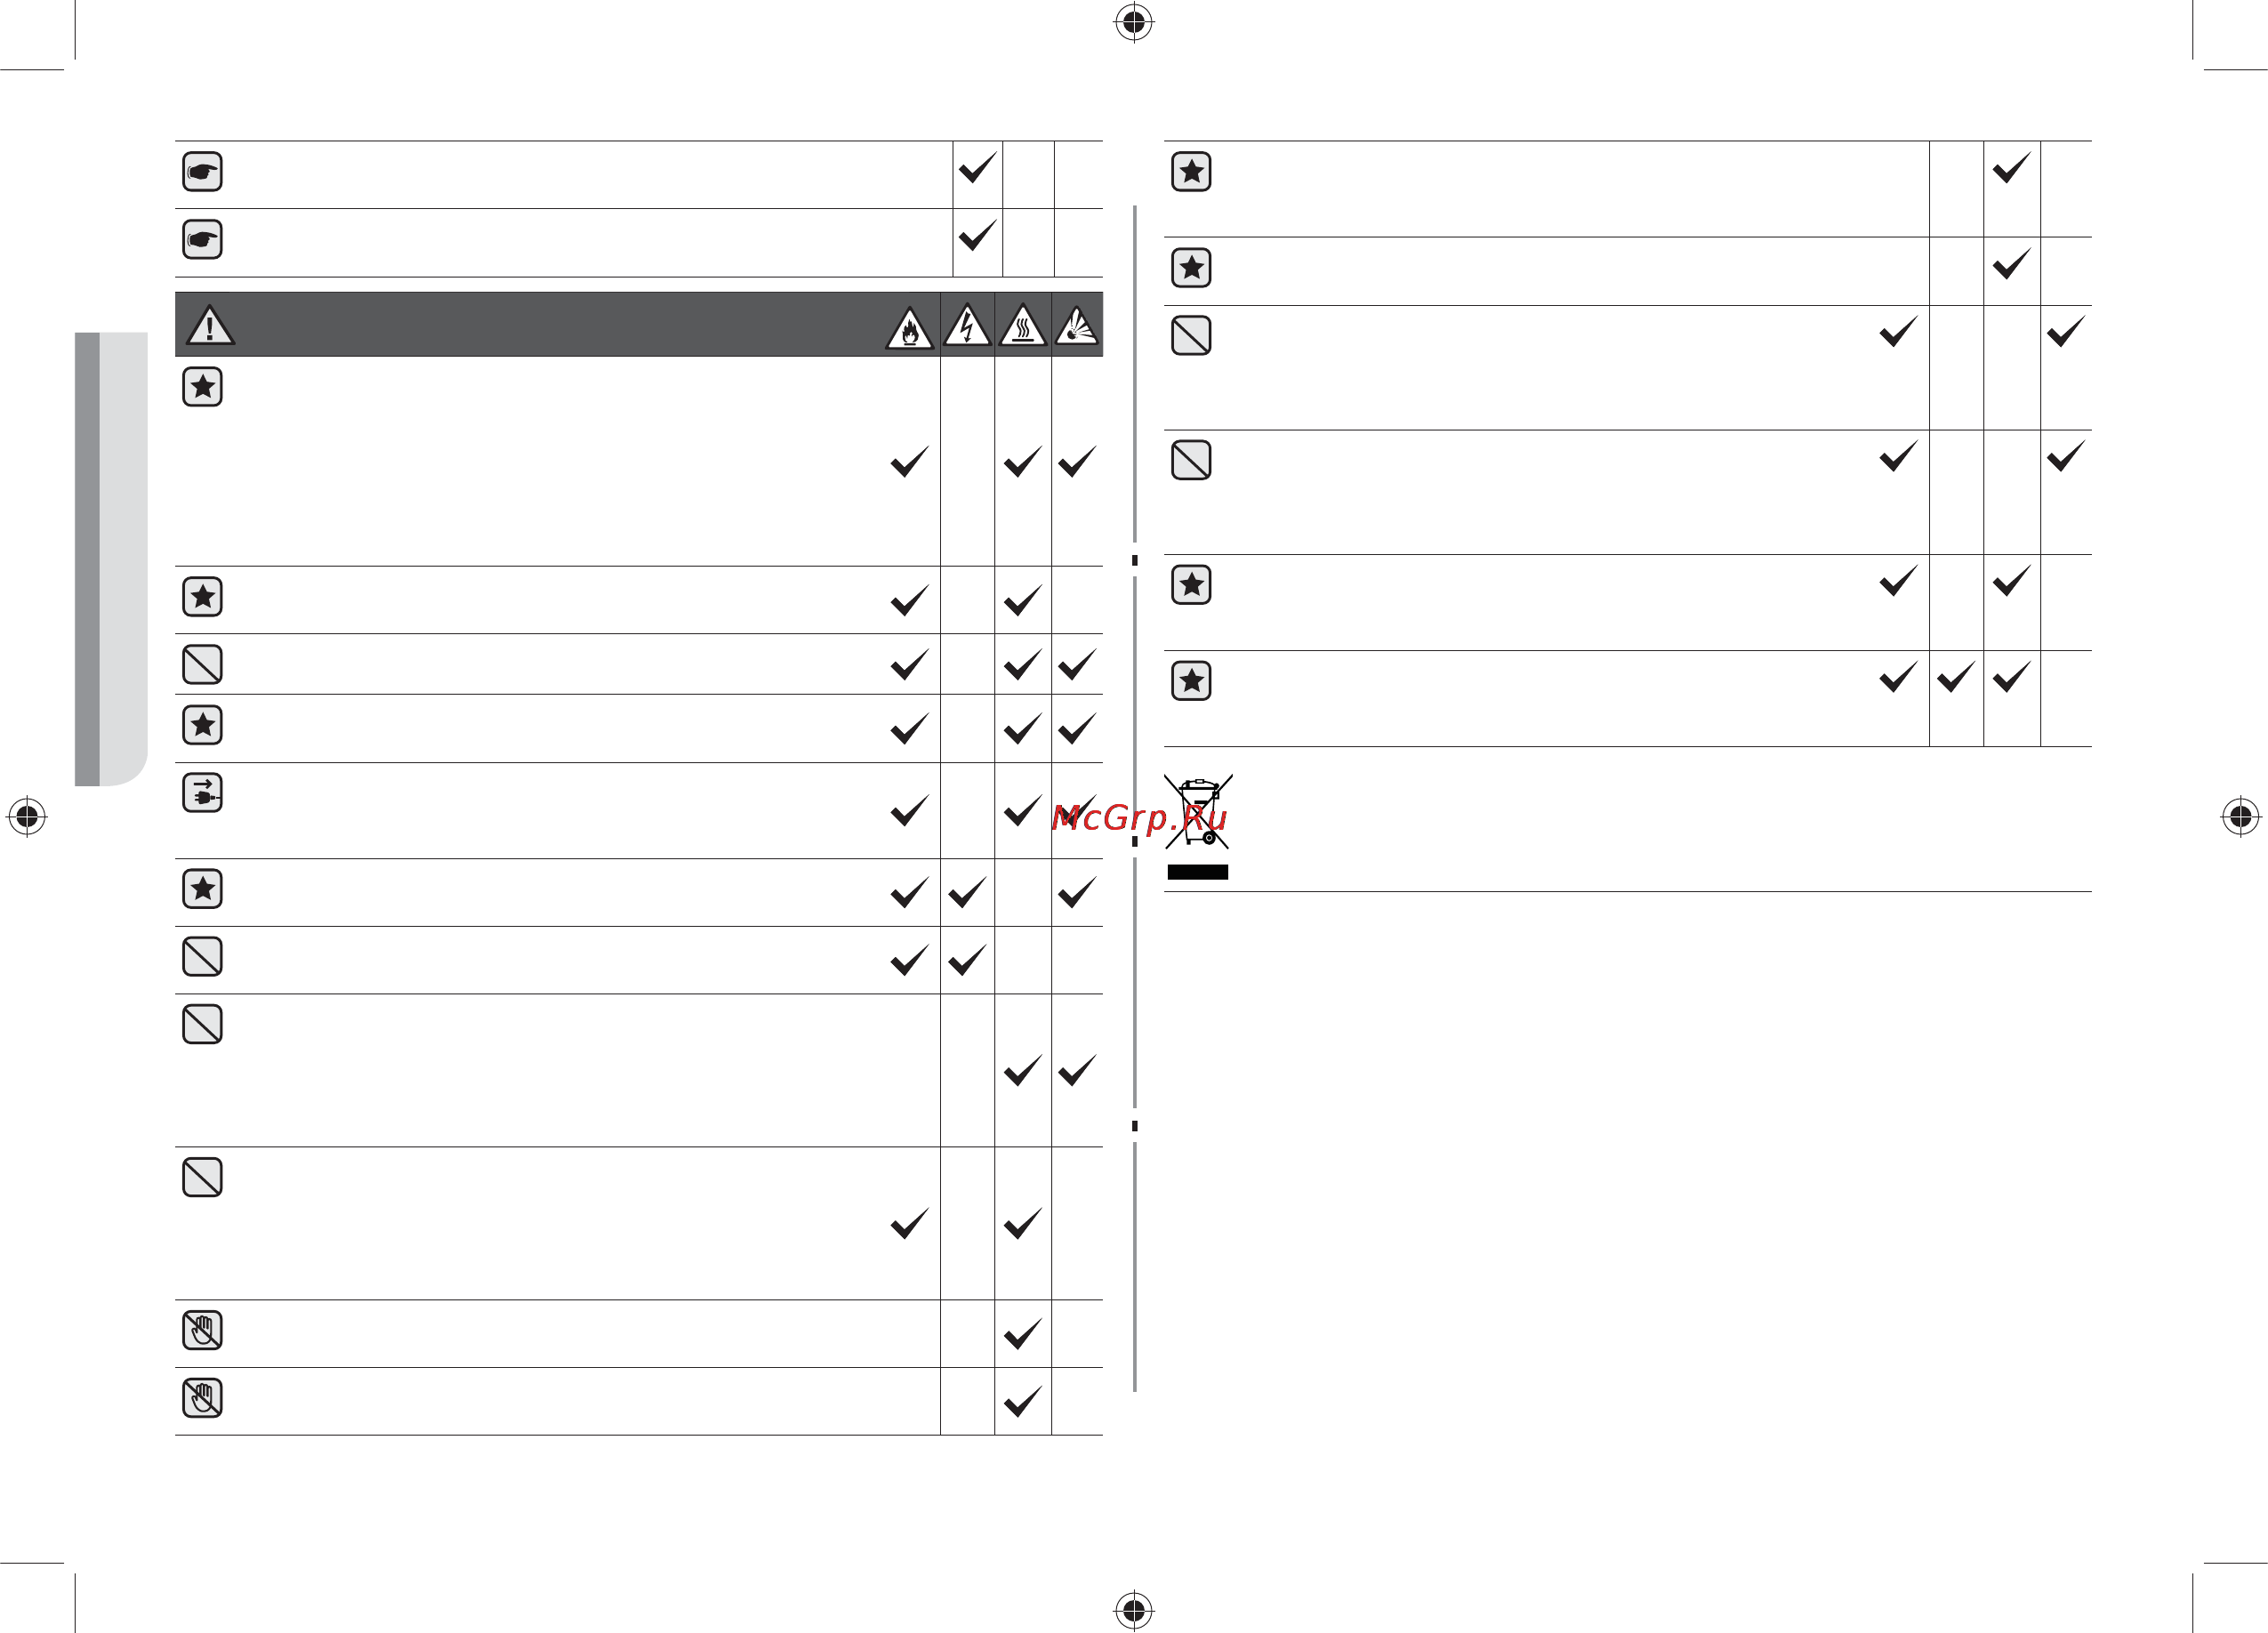
Task: Open the McGrp.Ru watermark link
Action: point(1139,818)
